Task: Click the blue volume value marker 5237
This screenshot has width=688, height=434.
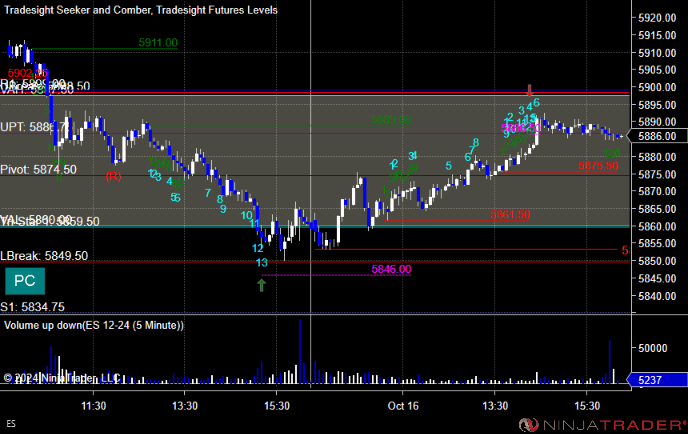Action: pyautogui.click(x=657, y=380)
